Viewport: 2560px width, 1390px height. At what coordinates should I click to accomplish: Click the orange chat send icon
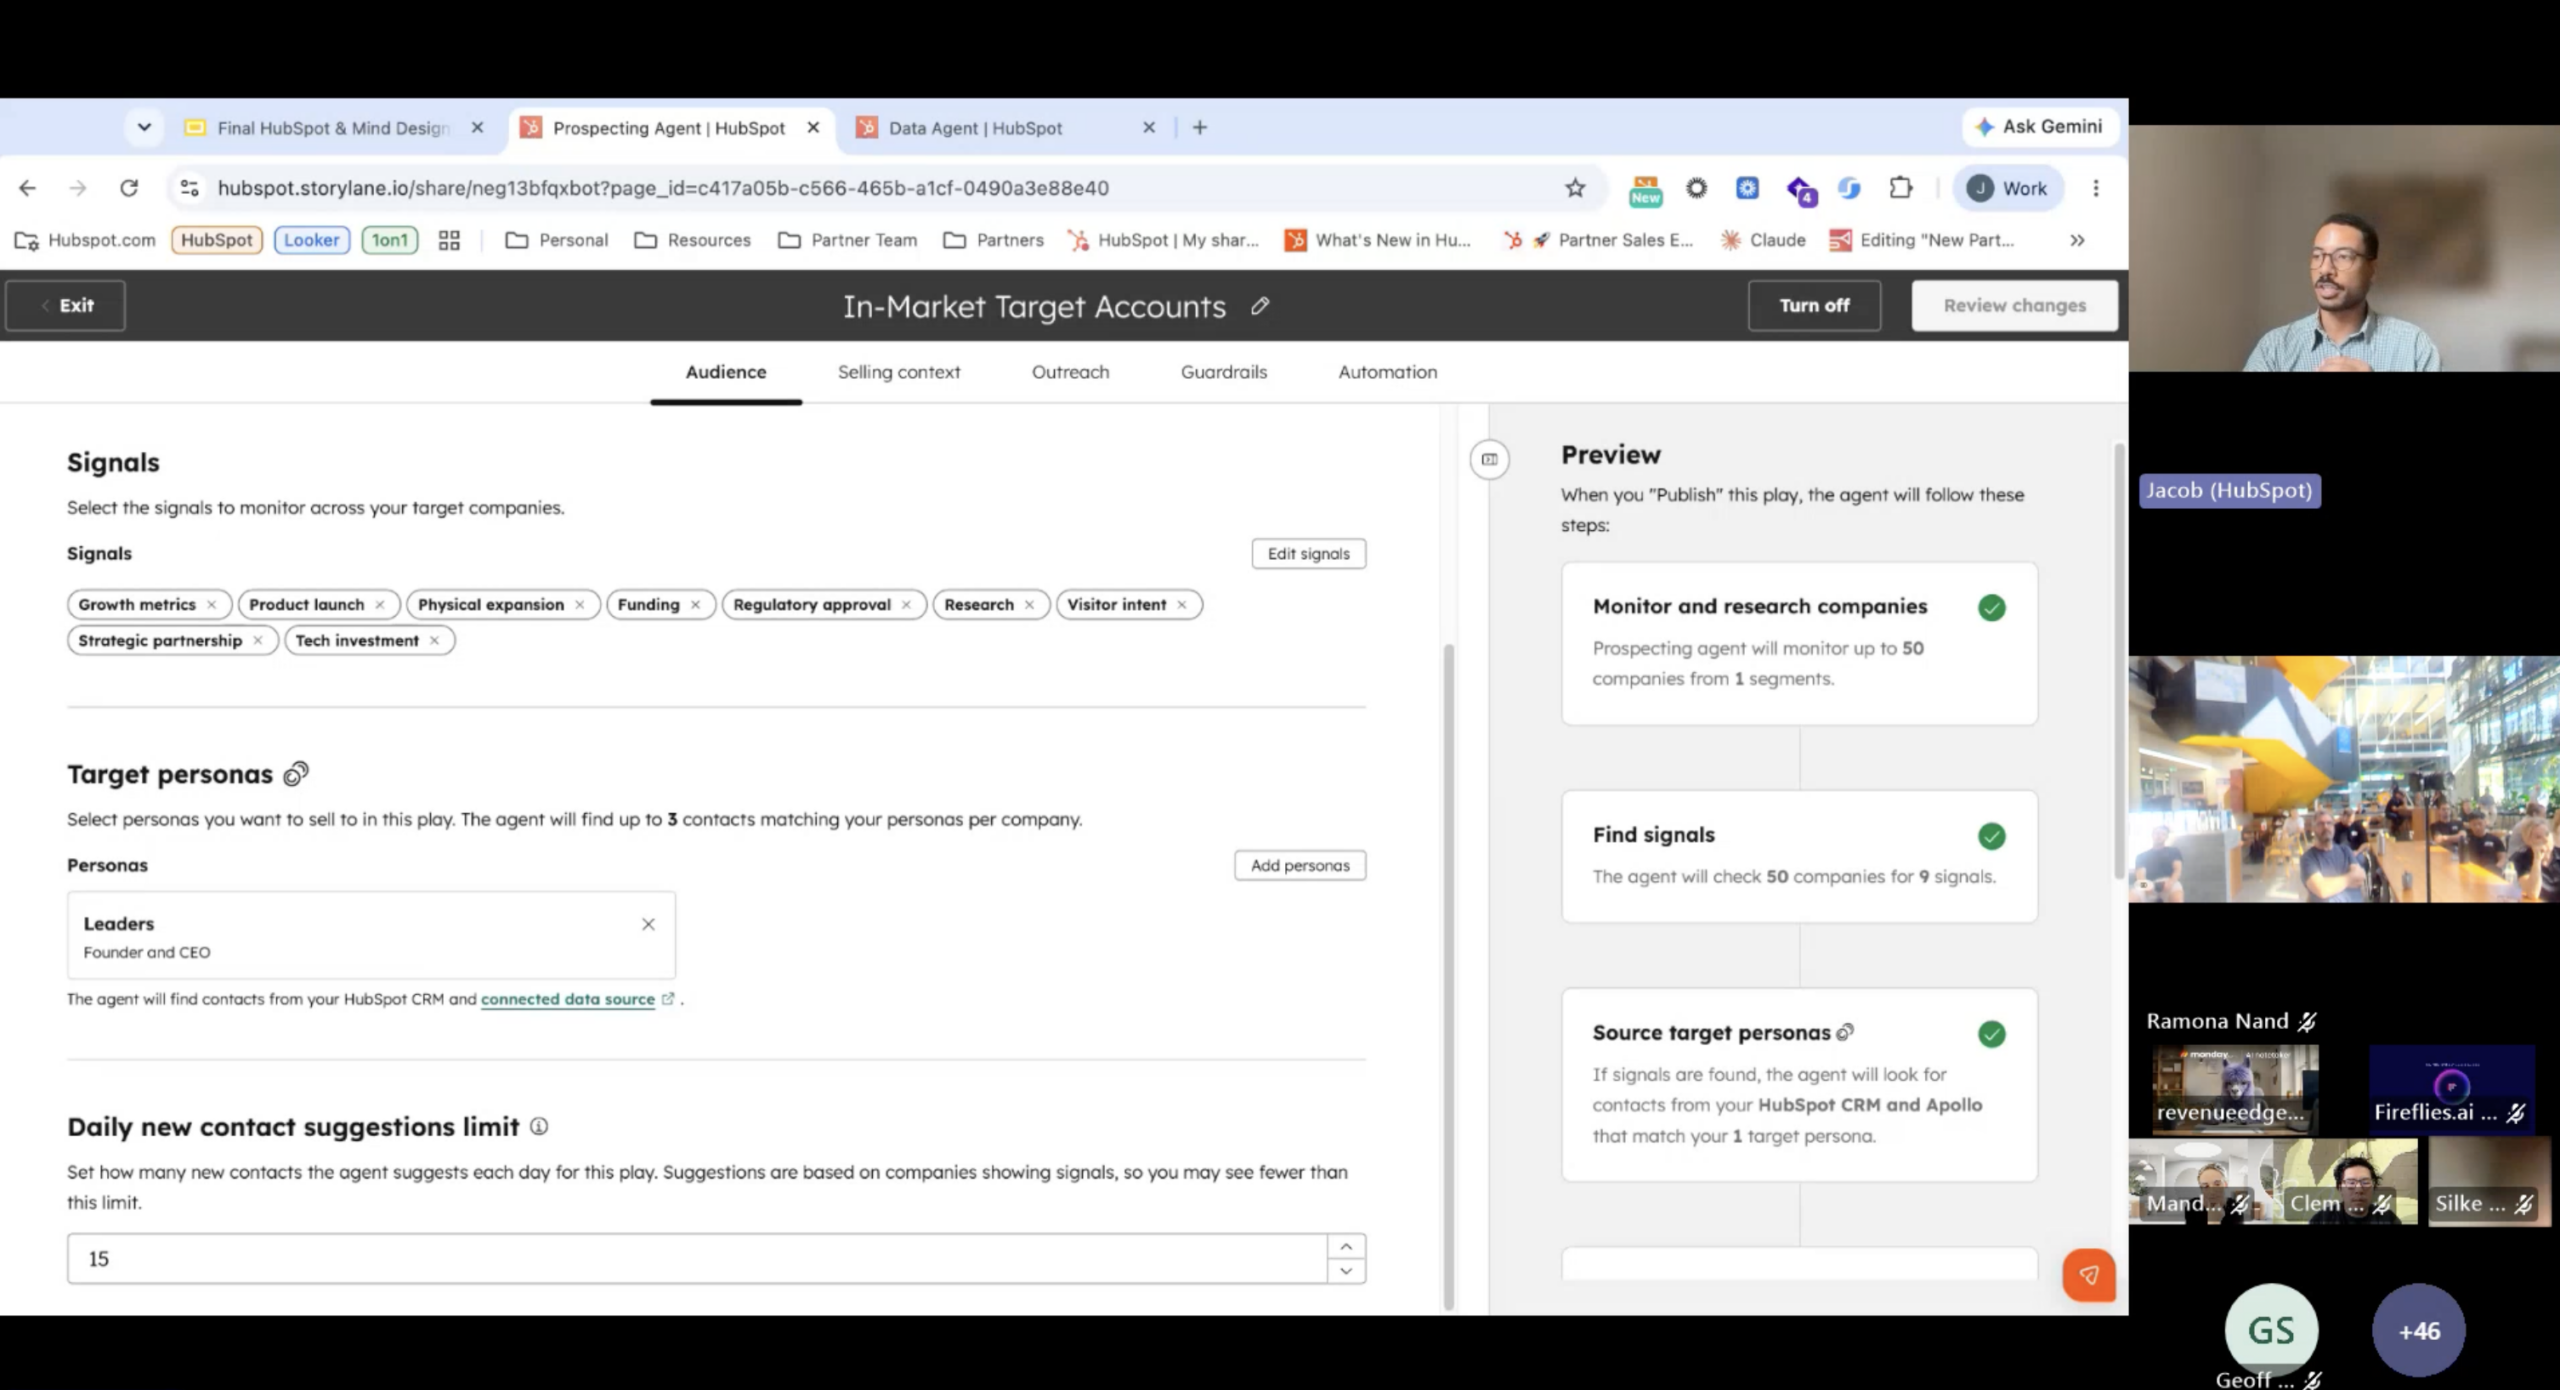tap(2088, 1274)
